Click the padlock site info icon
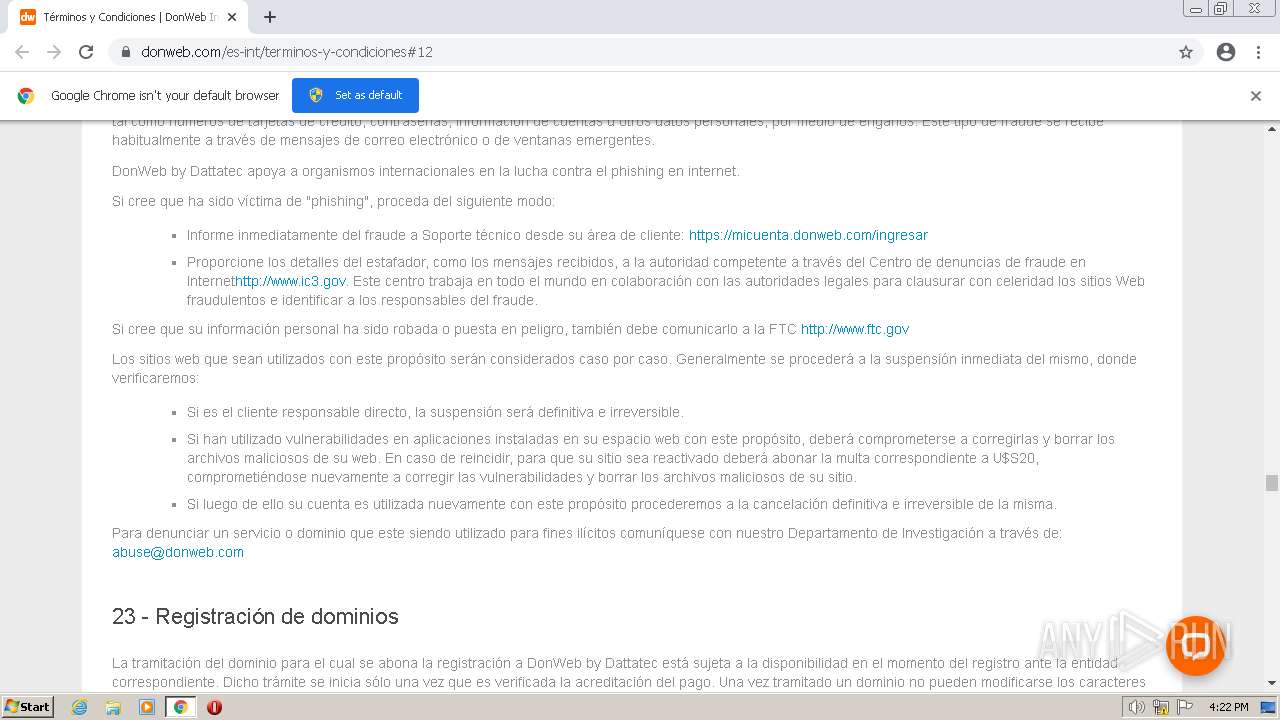The height and width of the screenshot is (720, 1280). (x=126, y=52)
